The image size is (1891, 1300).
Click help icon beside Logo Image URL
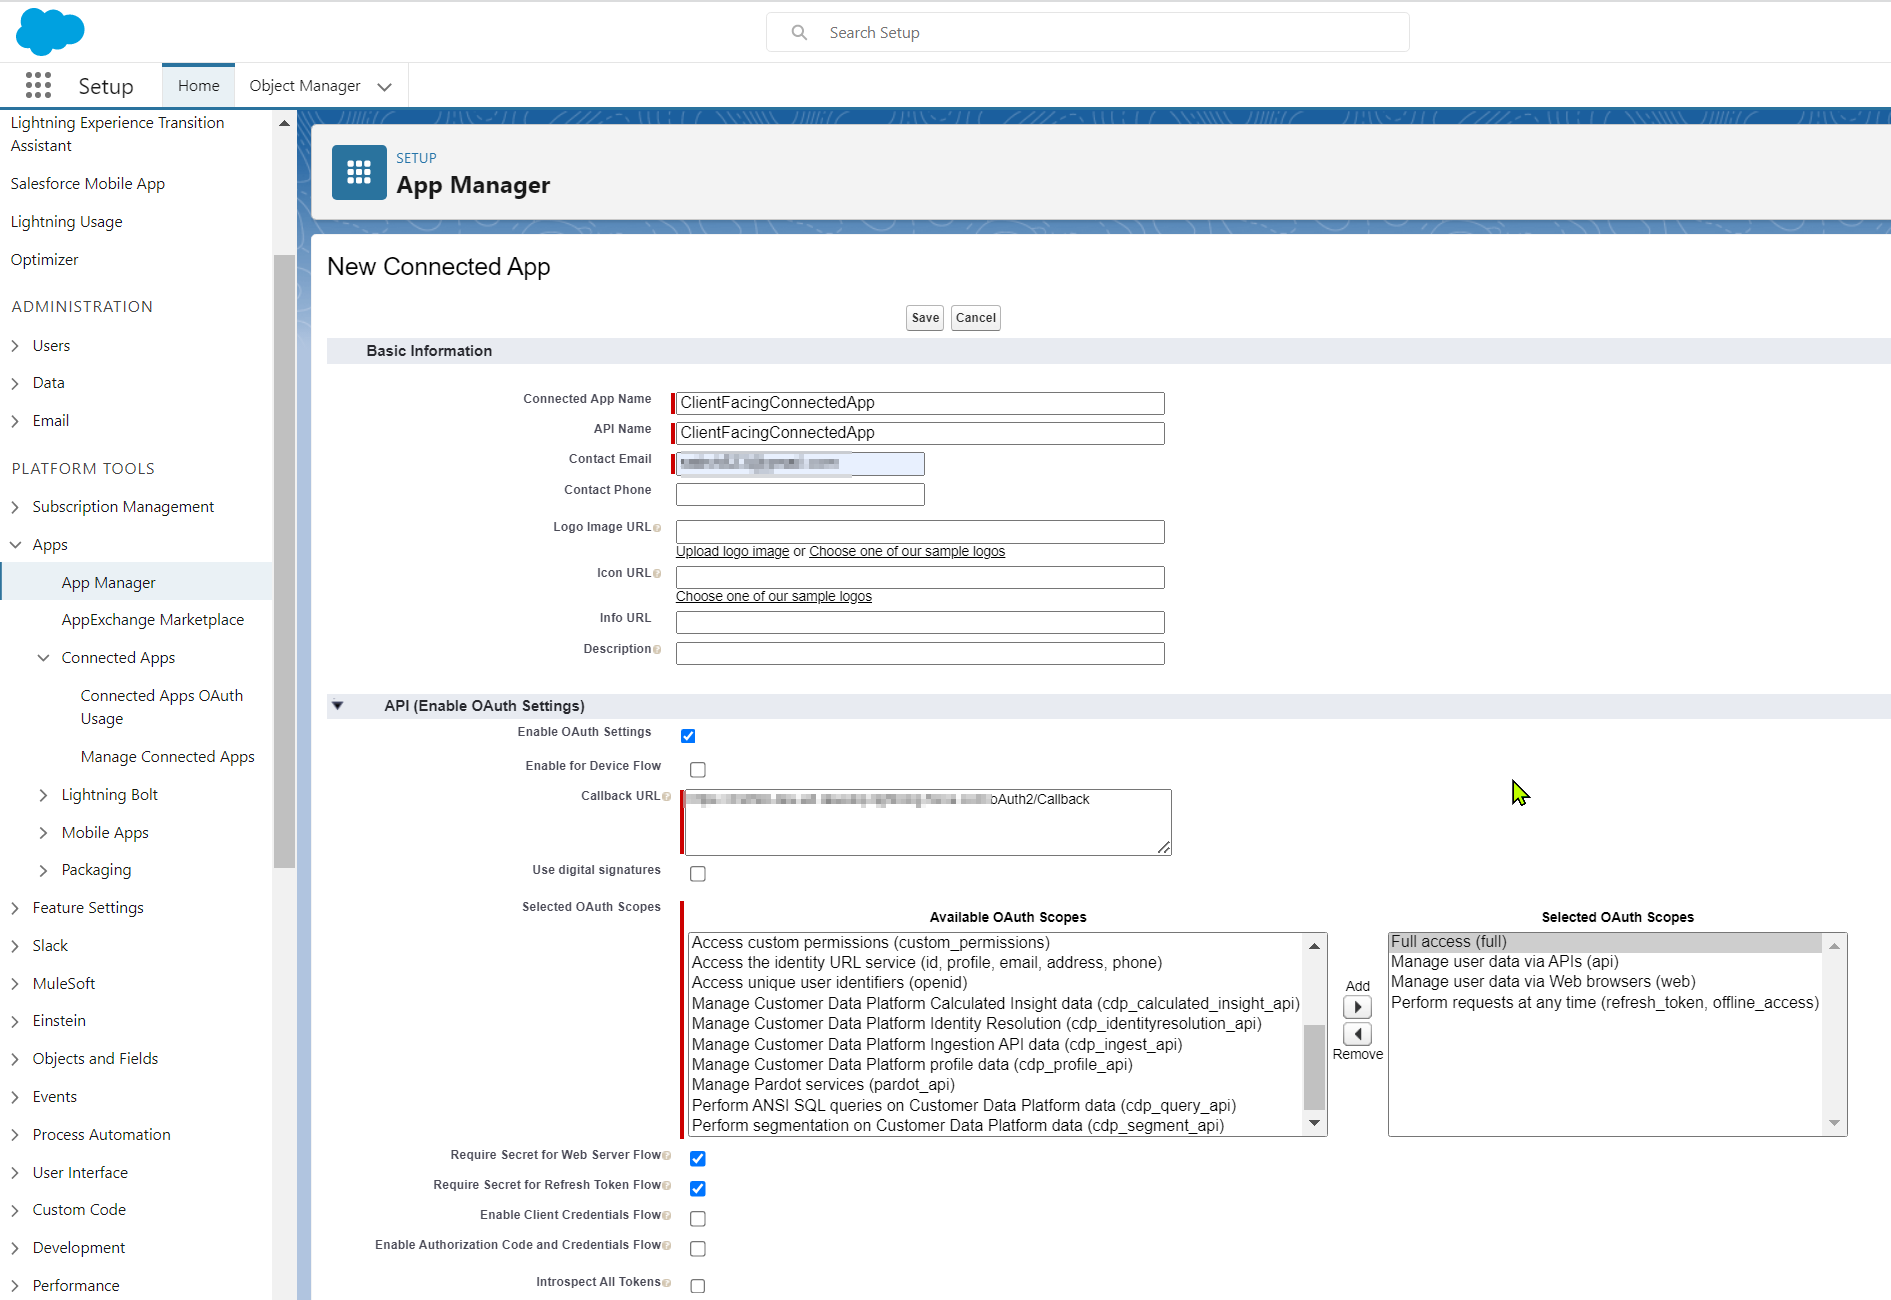tap(657, 528)
